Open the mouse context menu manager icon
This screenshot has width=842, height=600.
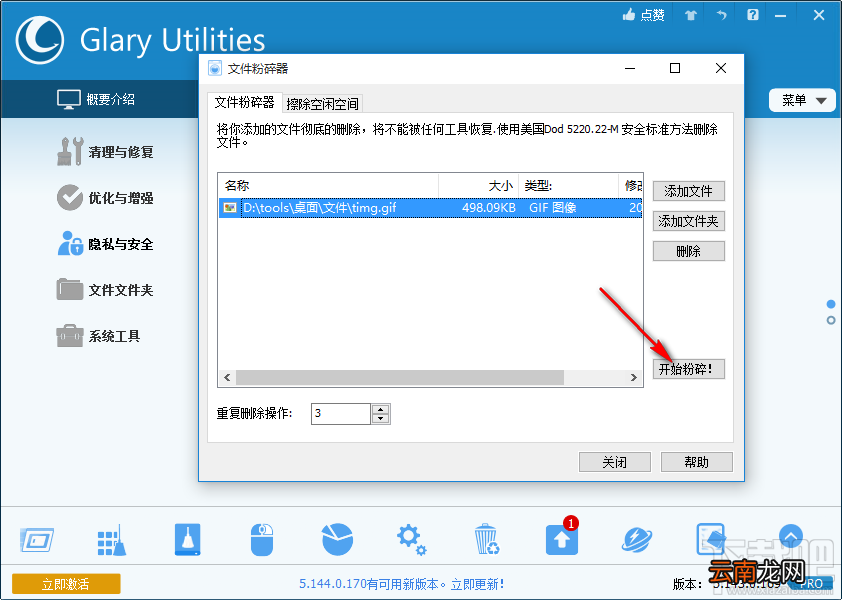click(x=262, y=540)
